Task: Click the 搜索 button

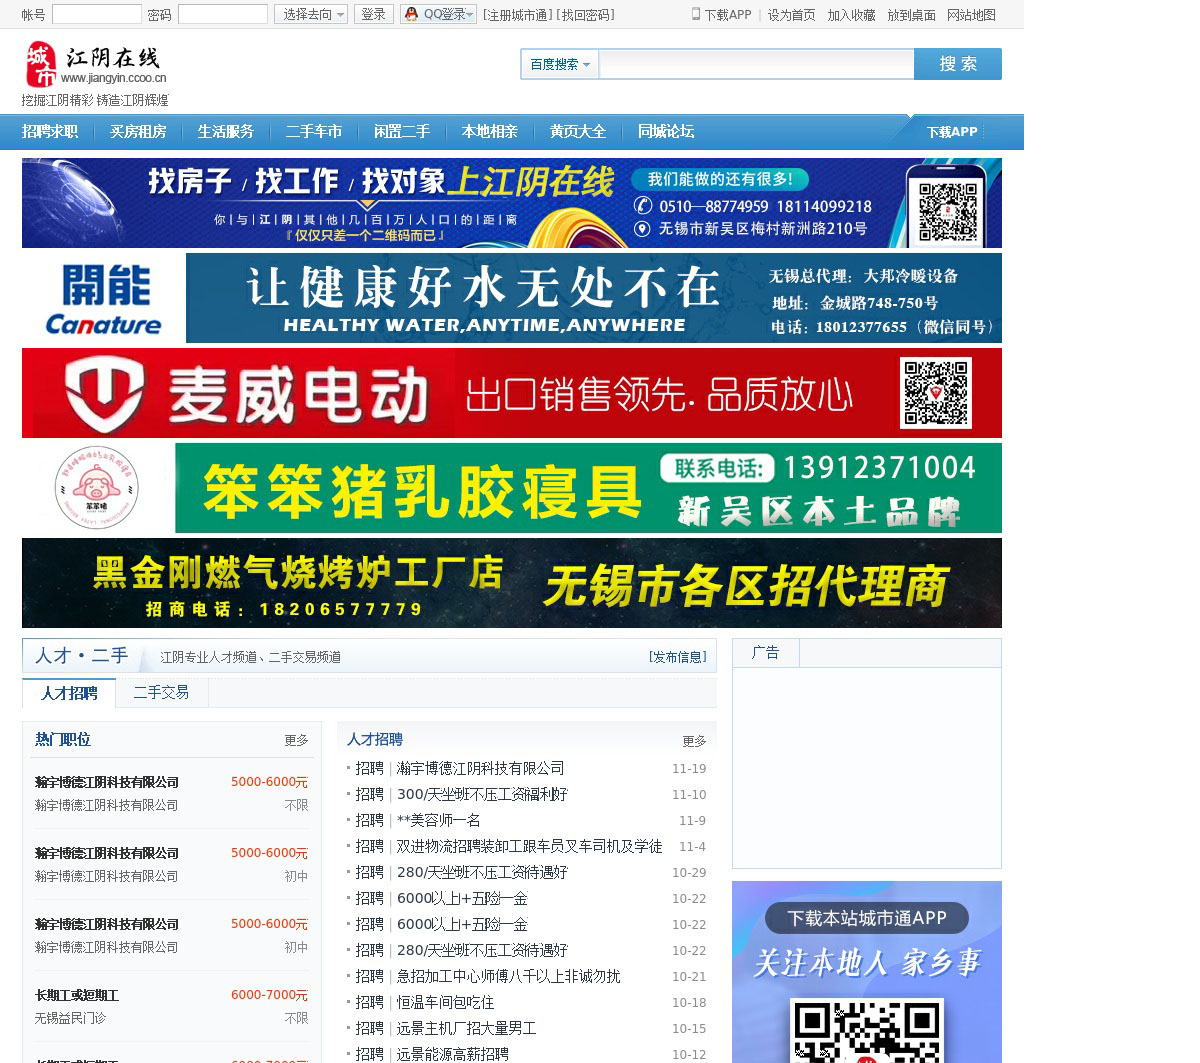Action: click(x=958, y=64)
